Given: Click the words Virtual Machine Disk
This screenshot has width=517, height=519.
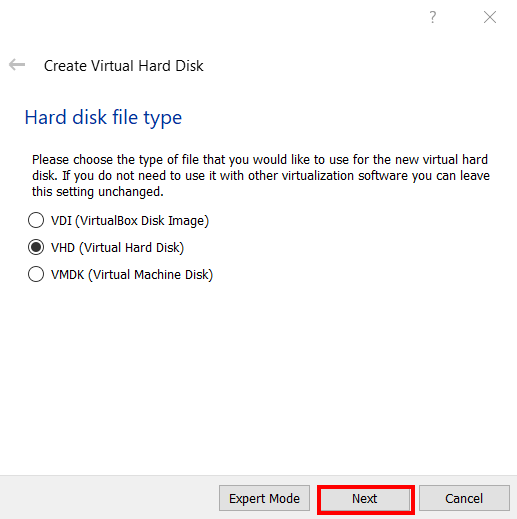Looking at the screenshot, I should [151, 275].
